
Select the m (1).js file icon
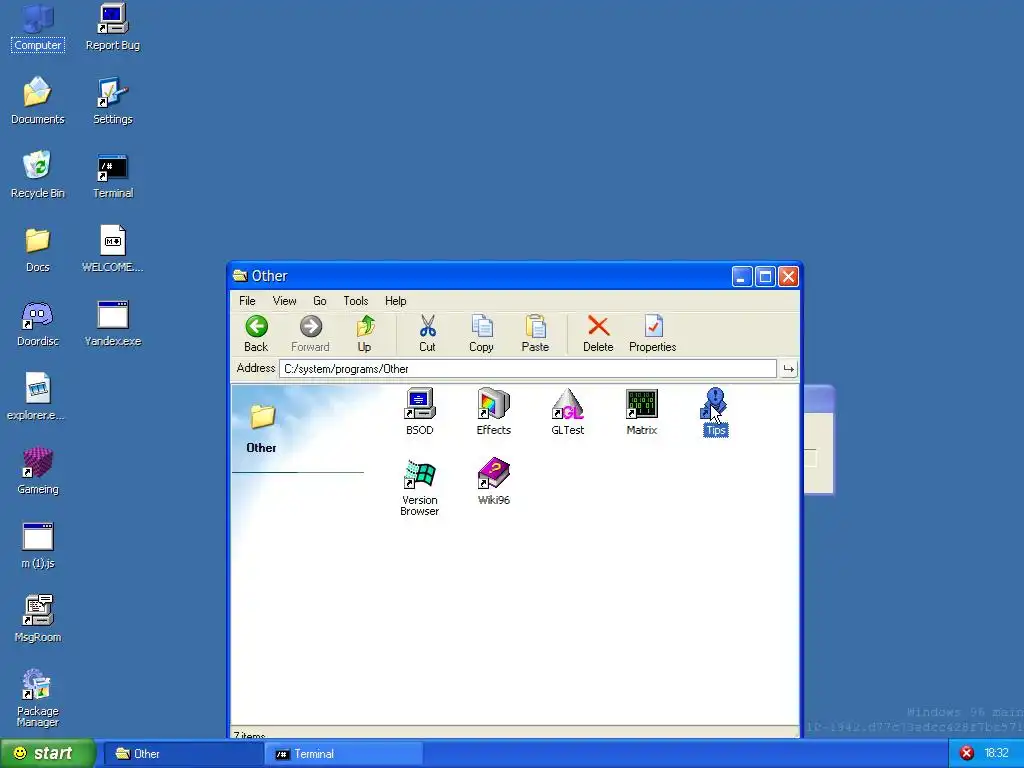[x=37, y=545]
